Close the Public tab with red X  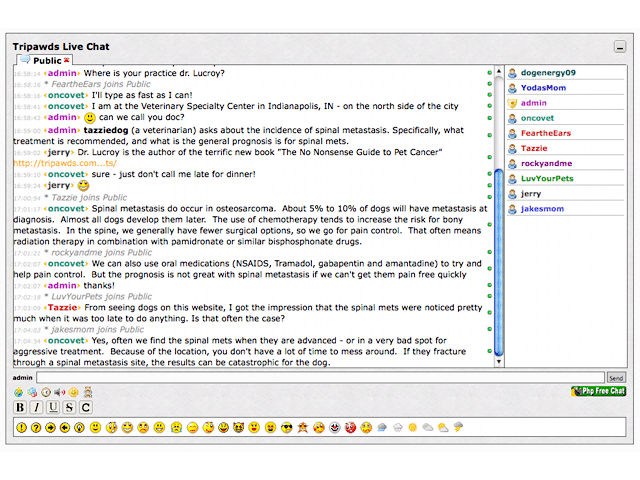click(x=67, y=60)
